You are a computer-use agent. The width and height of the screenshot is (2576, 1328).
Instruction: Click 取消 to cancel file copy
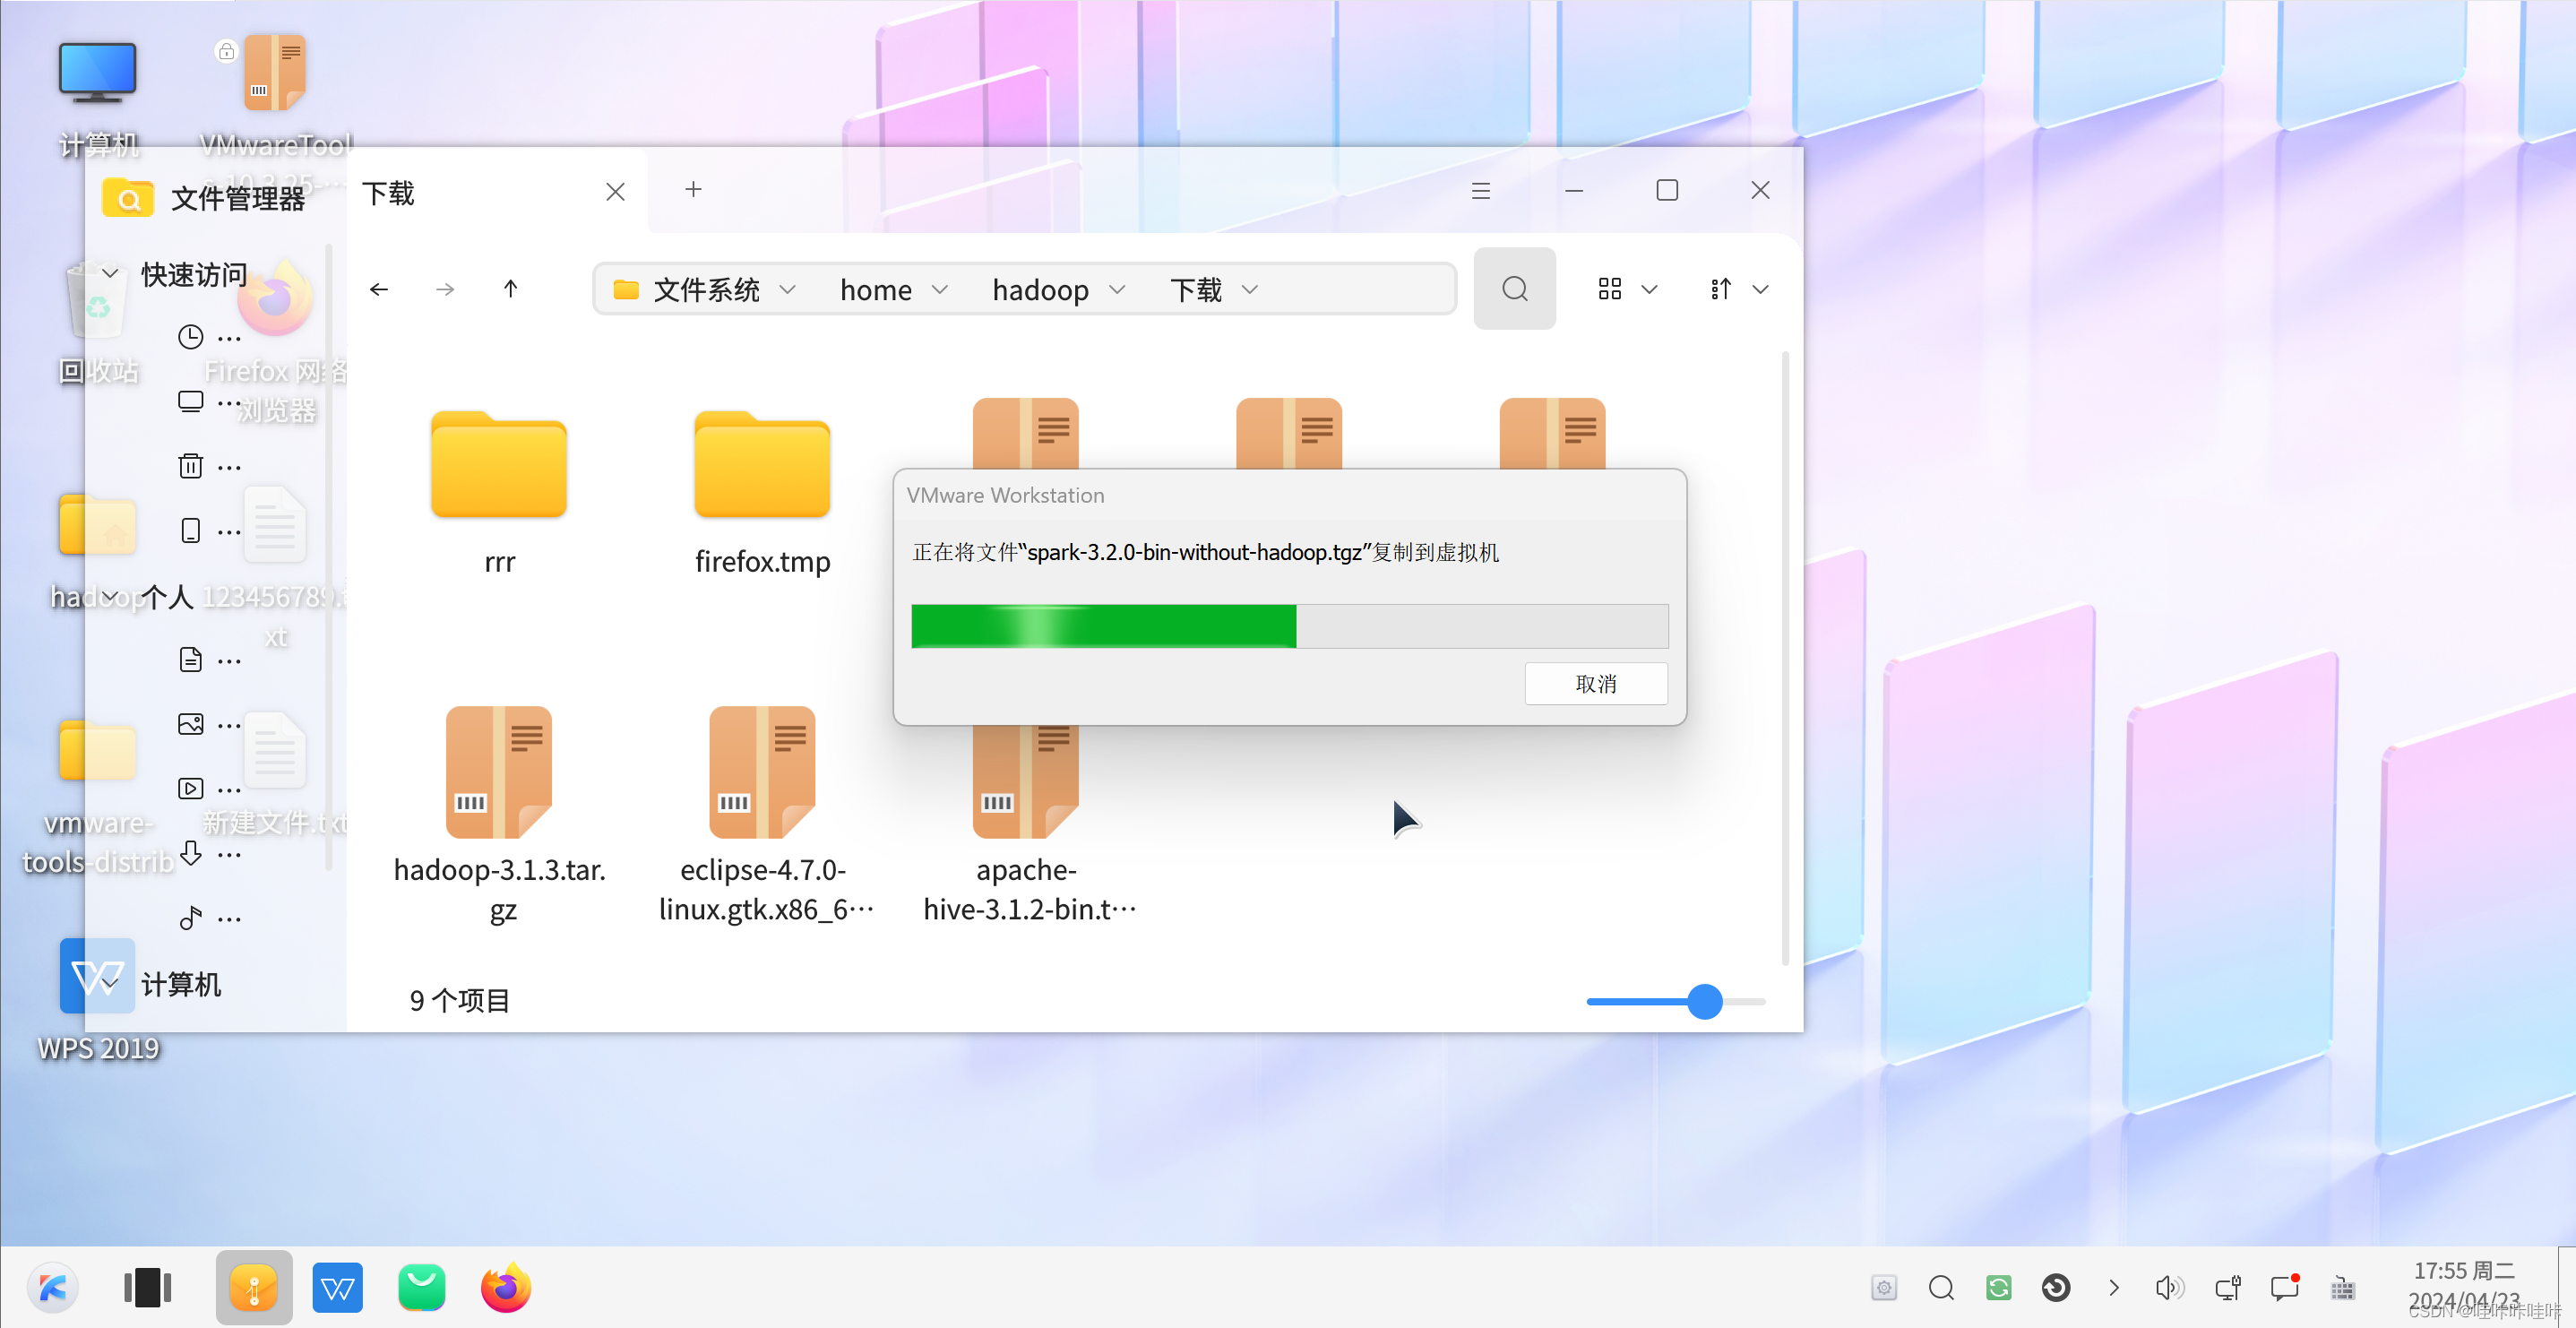1595,683
